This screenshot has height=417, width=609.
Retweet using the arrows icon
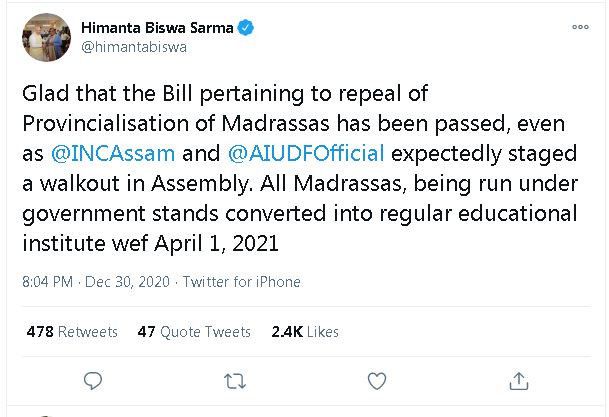[x=234, y=381]
